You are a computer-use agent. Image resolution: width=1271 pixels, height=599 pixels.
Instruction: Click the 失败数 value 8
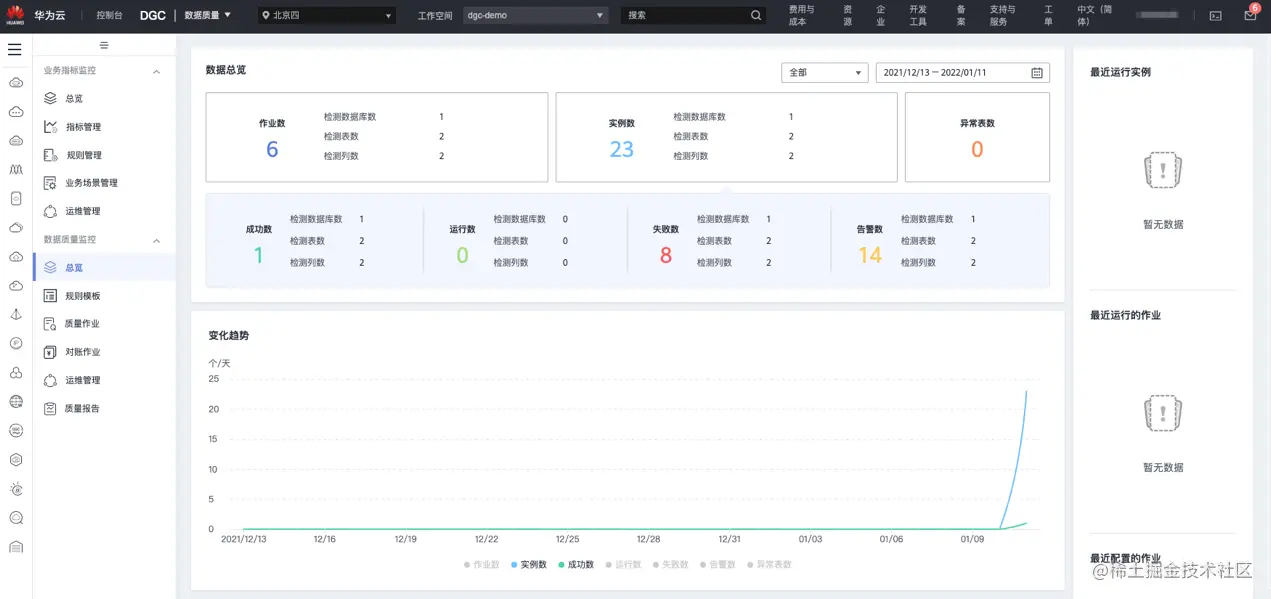[666, 256]
